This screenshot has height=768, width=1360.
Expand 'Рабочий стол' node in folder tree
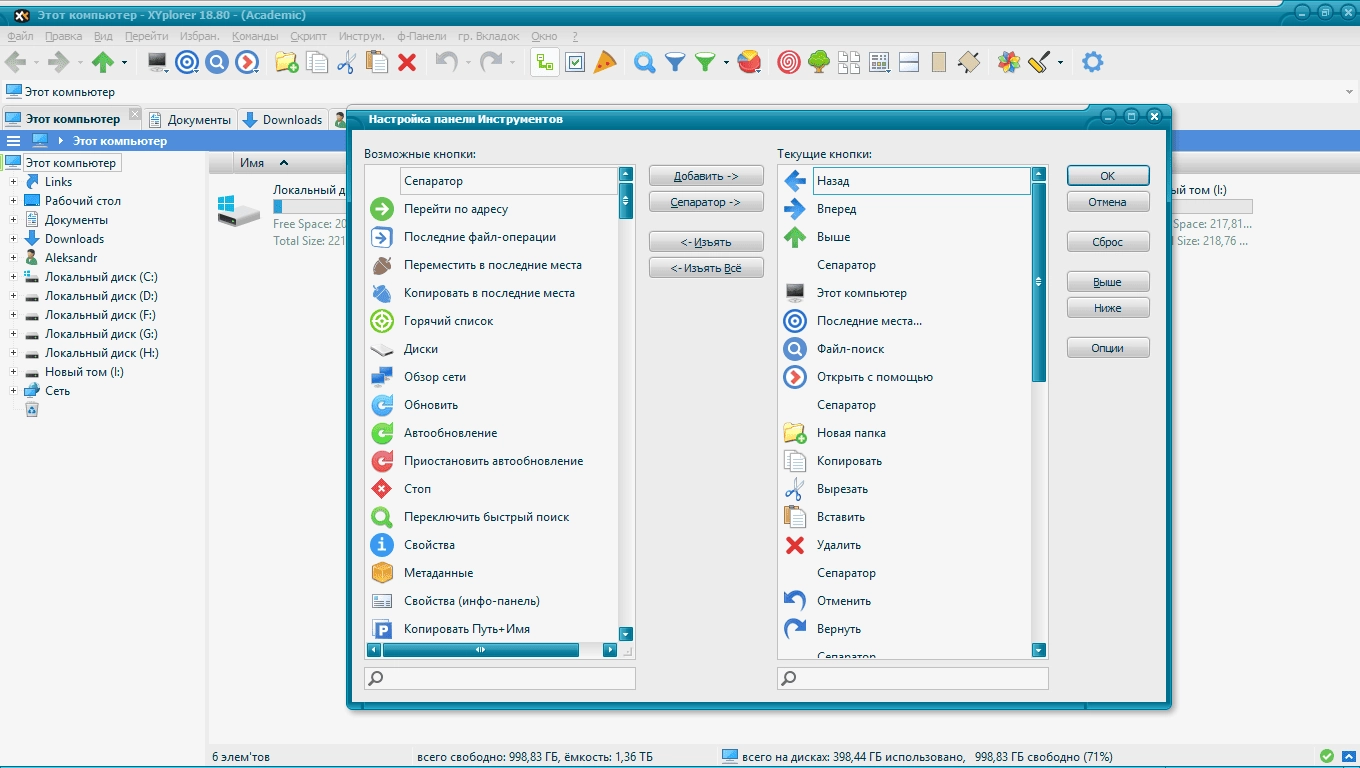tap(14, 201)
